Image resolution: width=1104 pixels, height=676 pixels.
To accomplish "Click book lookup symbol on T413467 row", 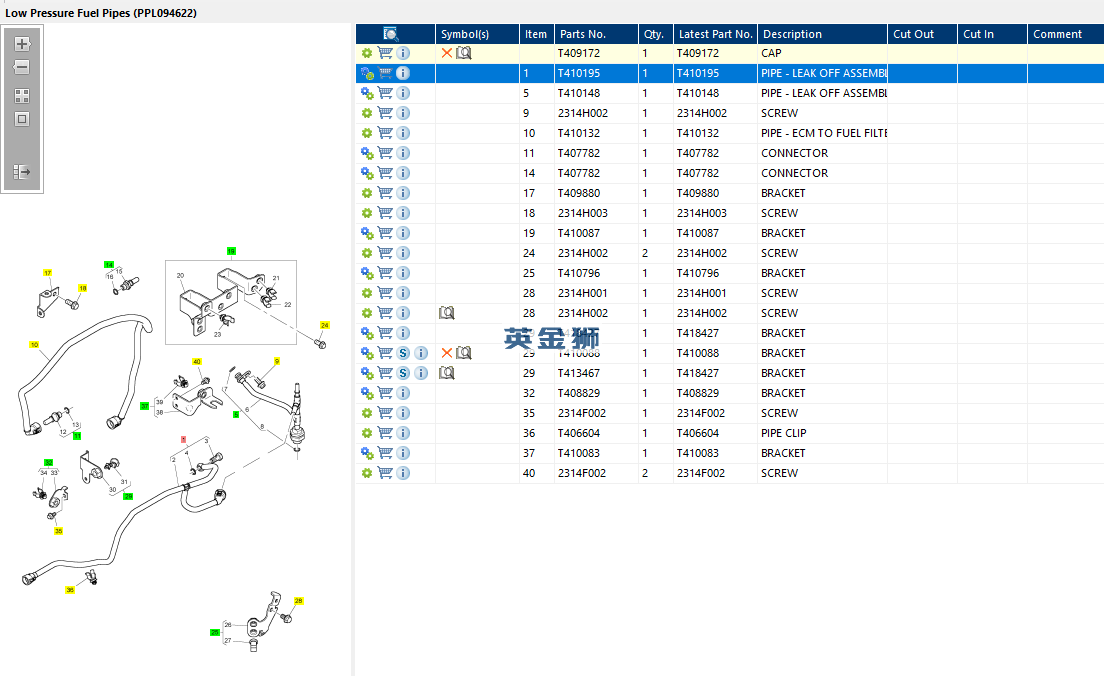I will coord(446,373).
